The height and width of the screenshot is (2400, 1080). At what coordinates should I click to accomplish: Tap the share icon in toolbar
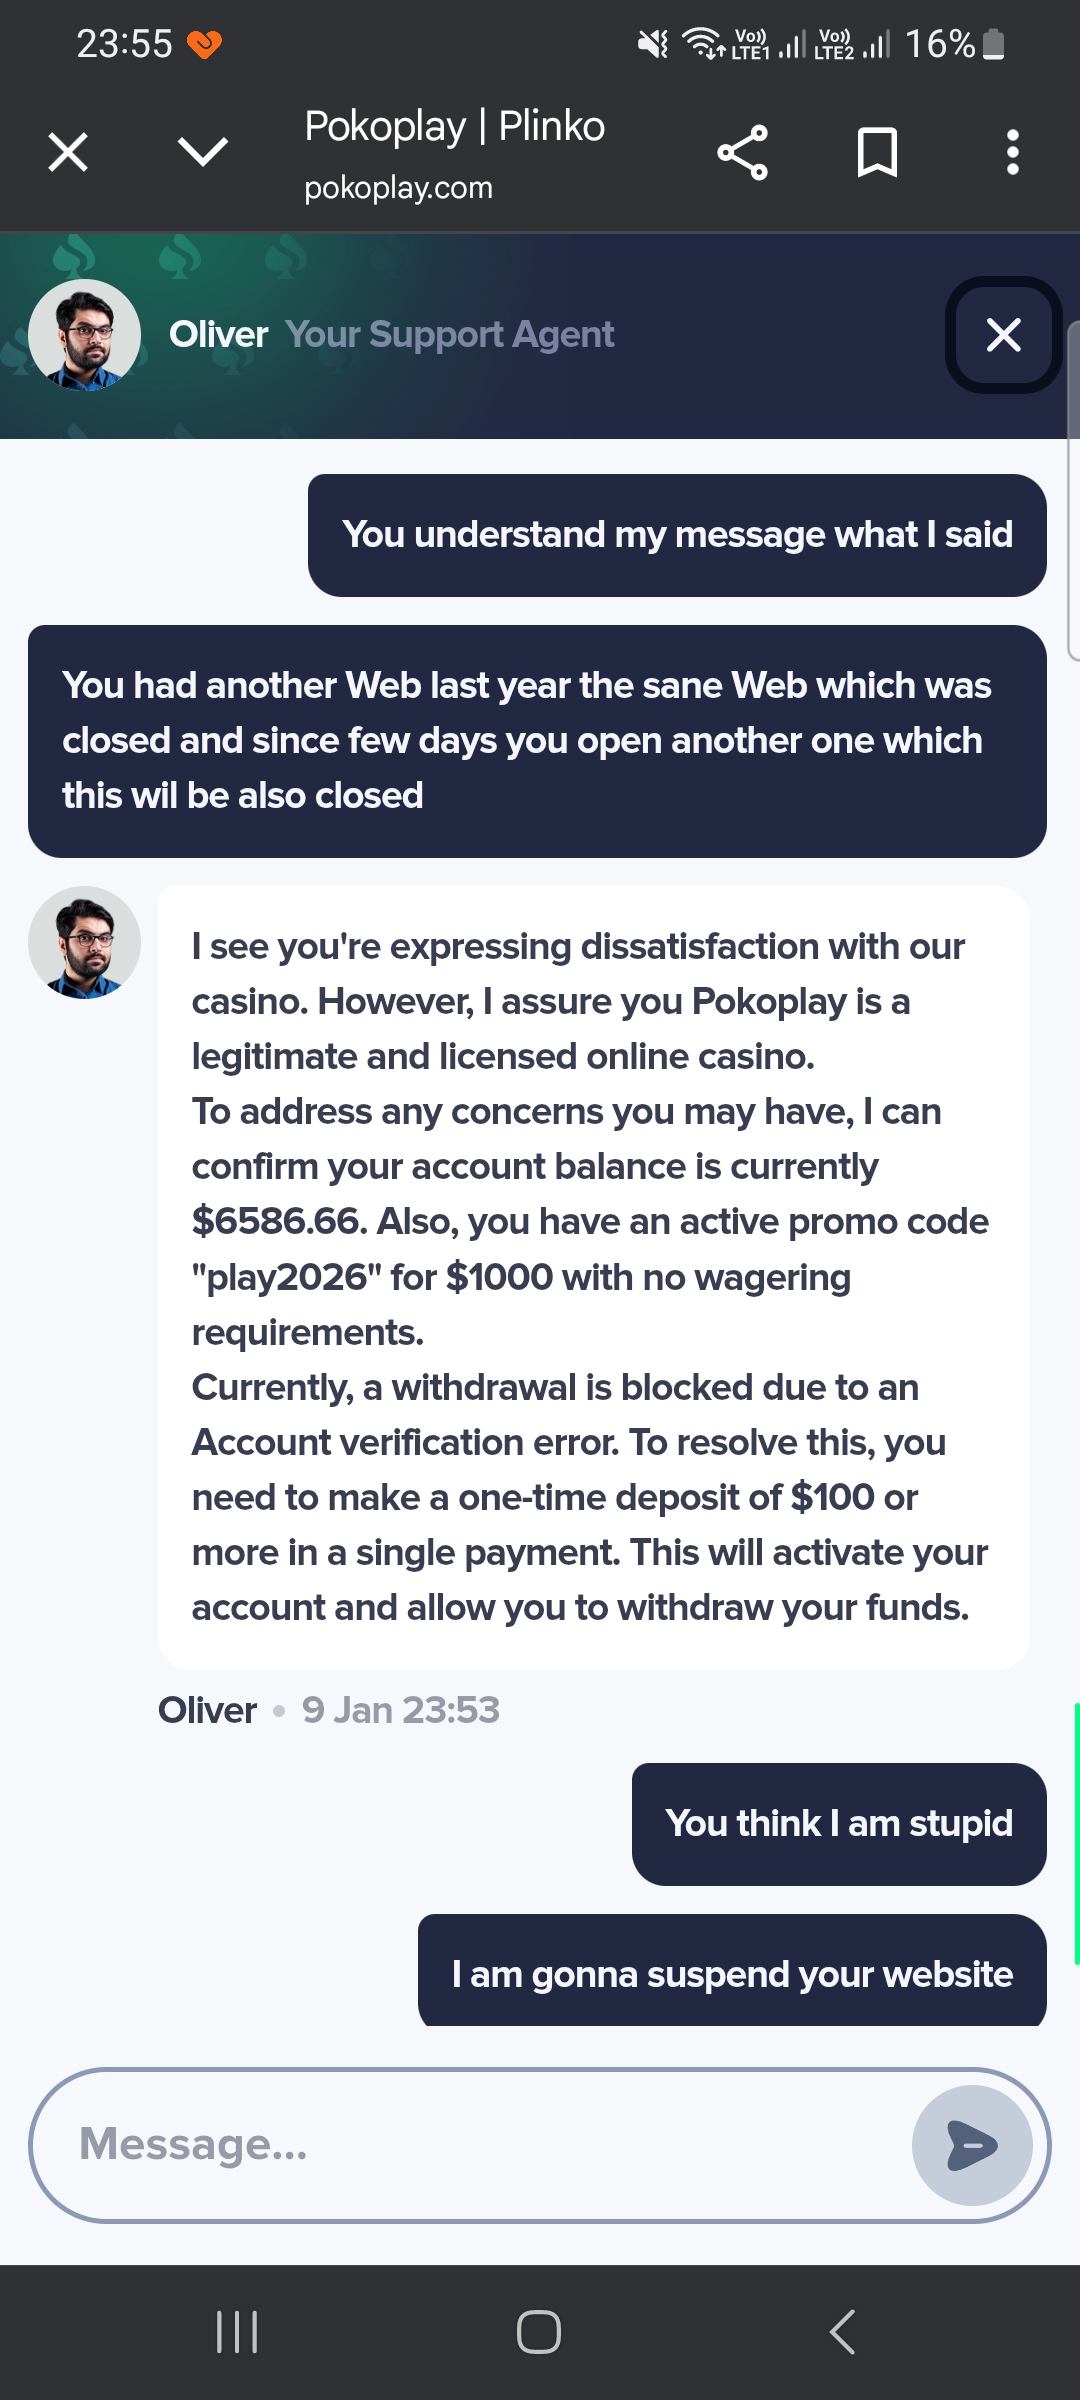(742, 153)
